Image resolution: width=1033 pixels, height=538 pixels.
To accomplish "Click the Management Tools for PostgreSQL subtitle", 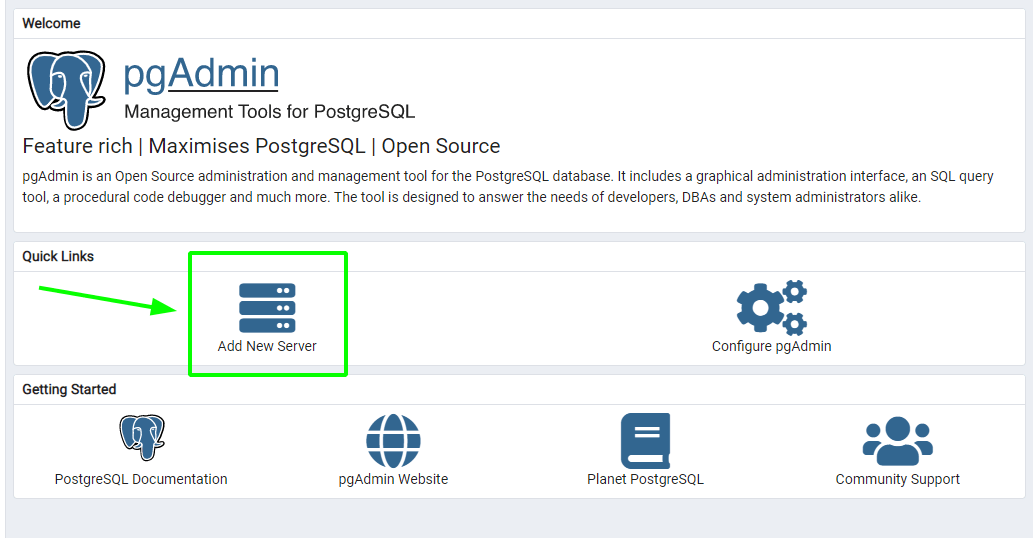I will [x=269, y=111].
